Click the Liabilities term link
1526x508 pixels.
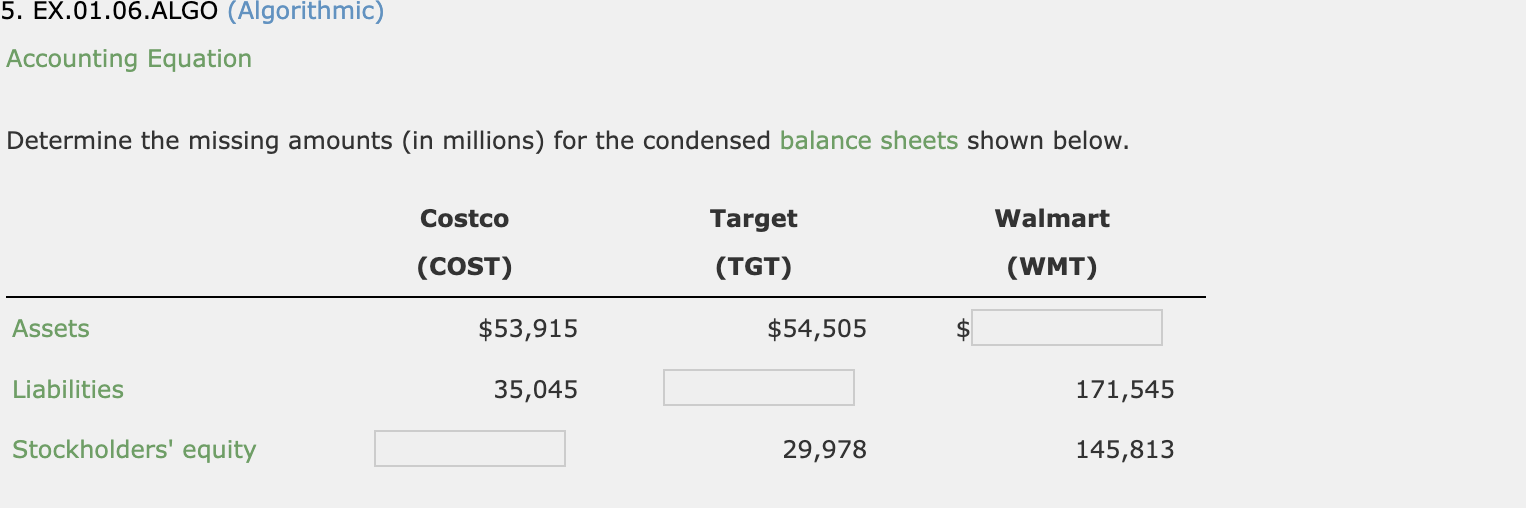click(68, 389)
